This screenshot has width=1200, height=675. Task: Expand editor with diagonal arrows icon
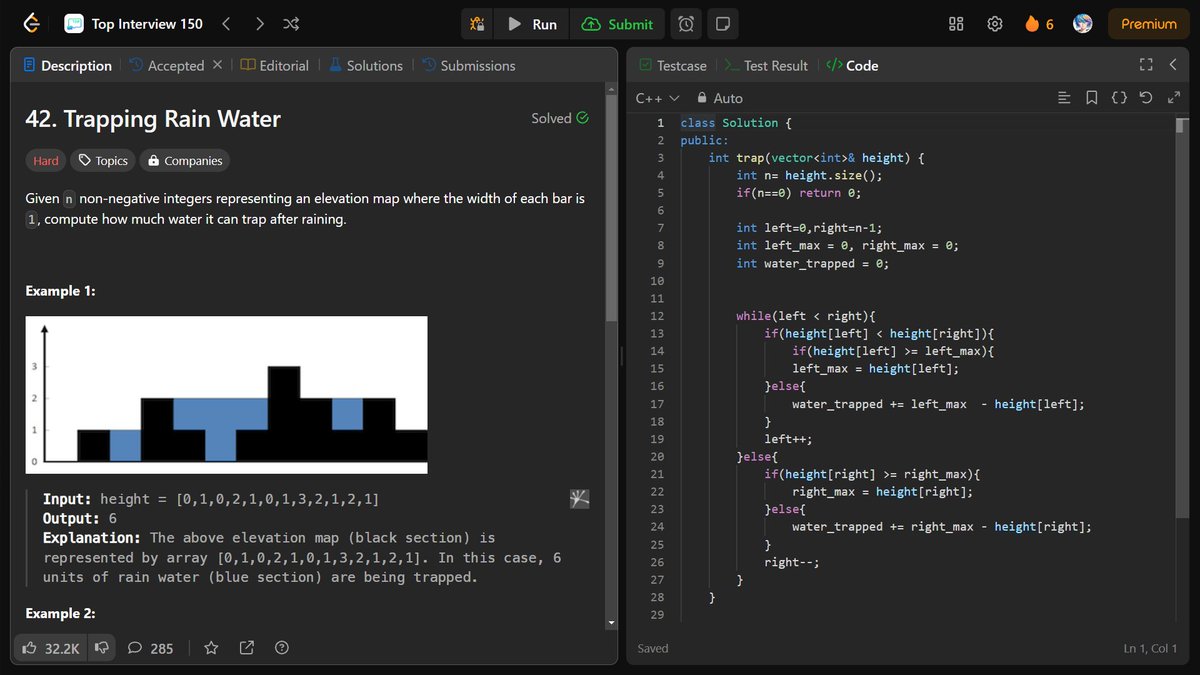coord(1173,98)
